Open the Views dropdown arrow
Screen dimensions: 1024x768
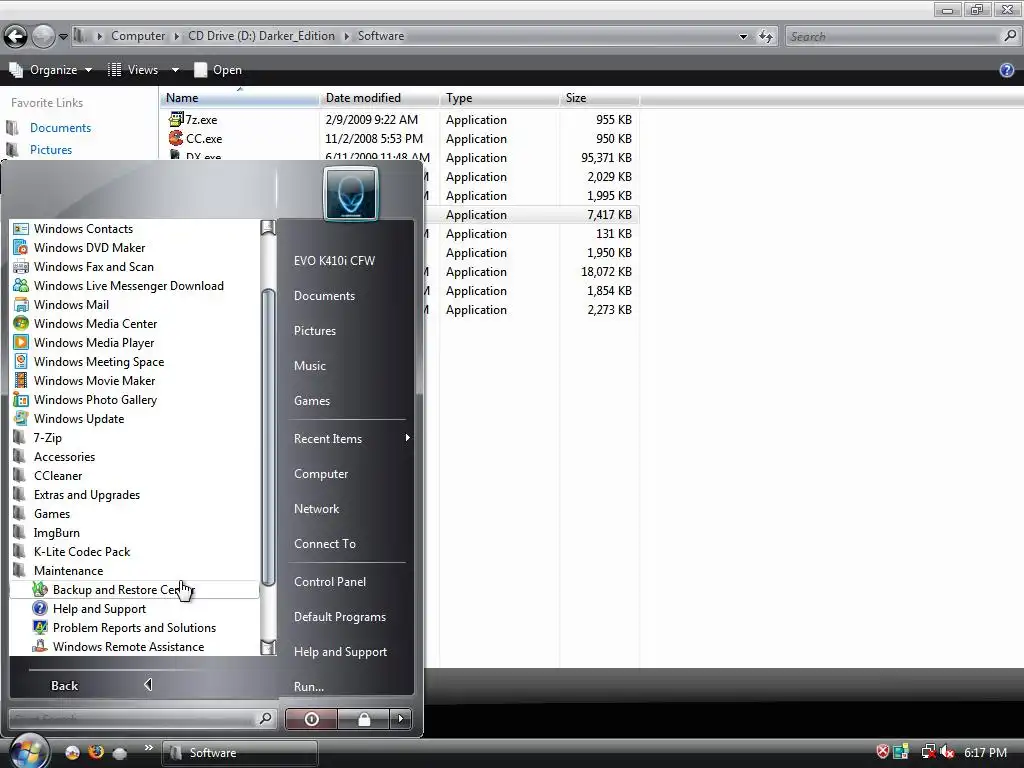click(175, 70)
